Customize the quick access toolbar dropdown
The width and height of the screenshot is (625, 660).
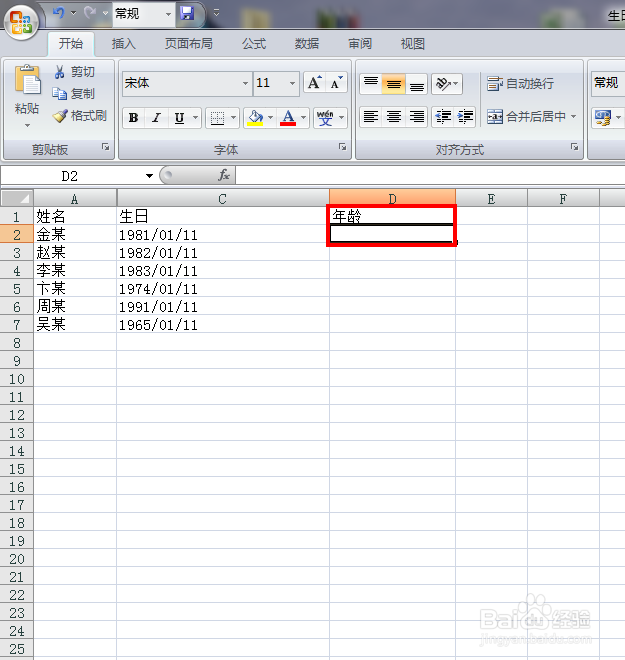coord(216,13)
